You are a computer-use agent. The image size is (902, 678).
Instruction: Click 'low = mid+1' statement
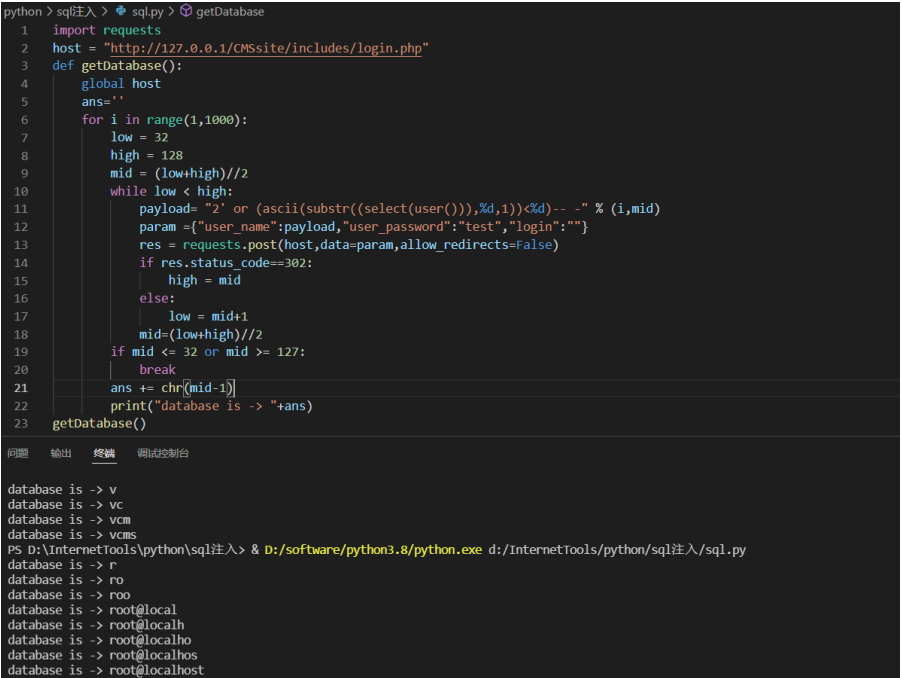208,316
